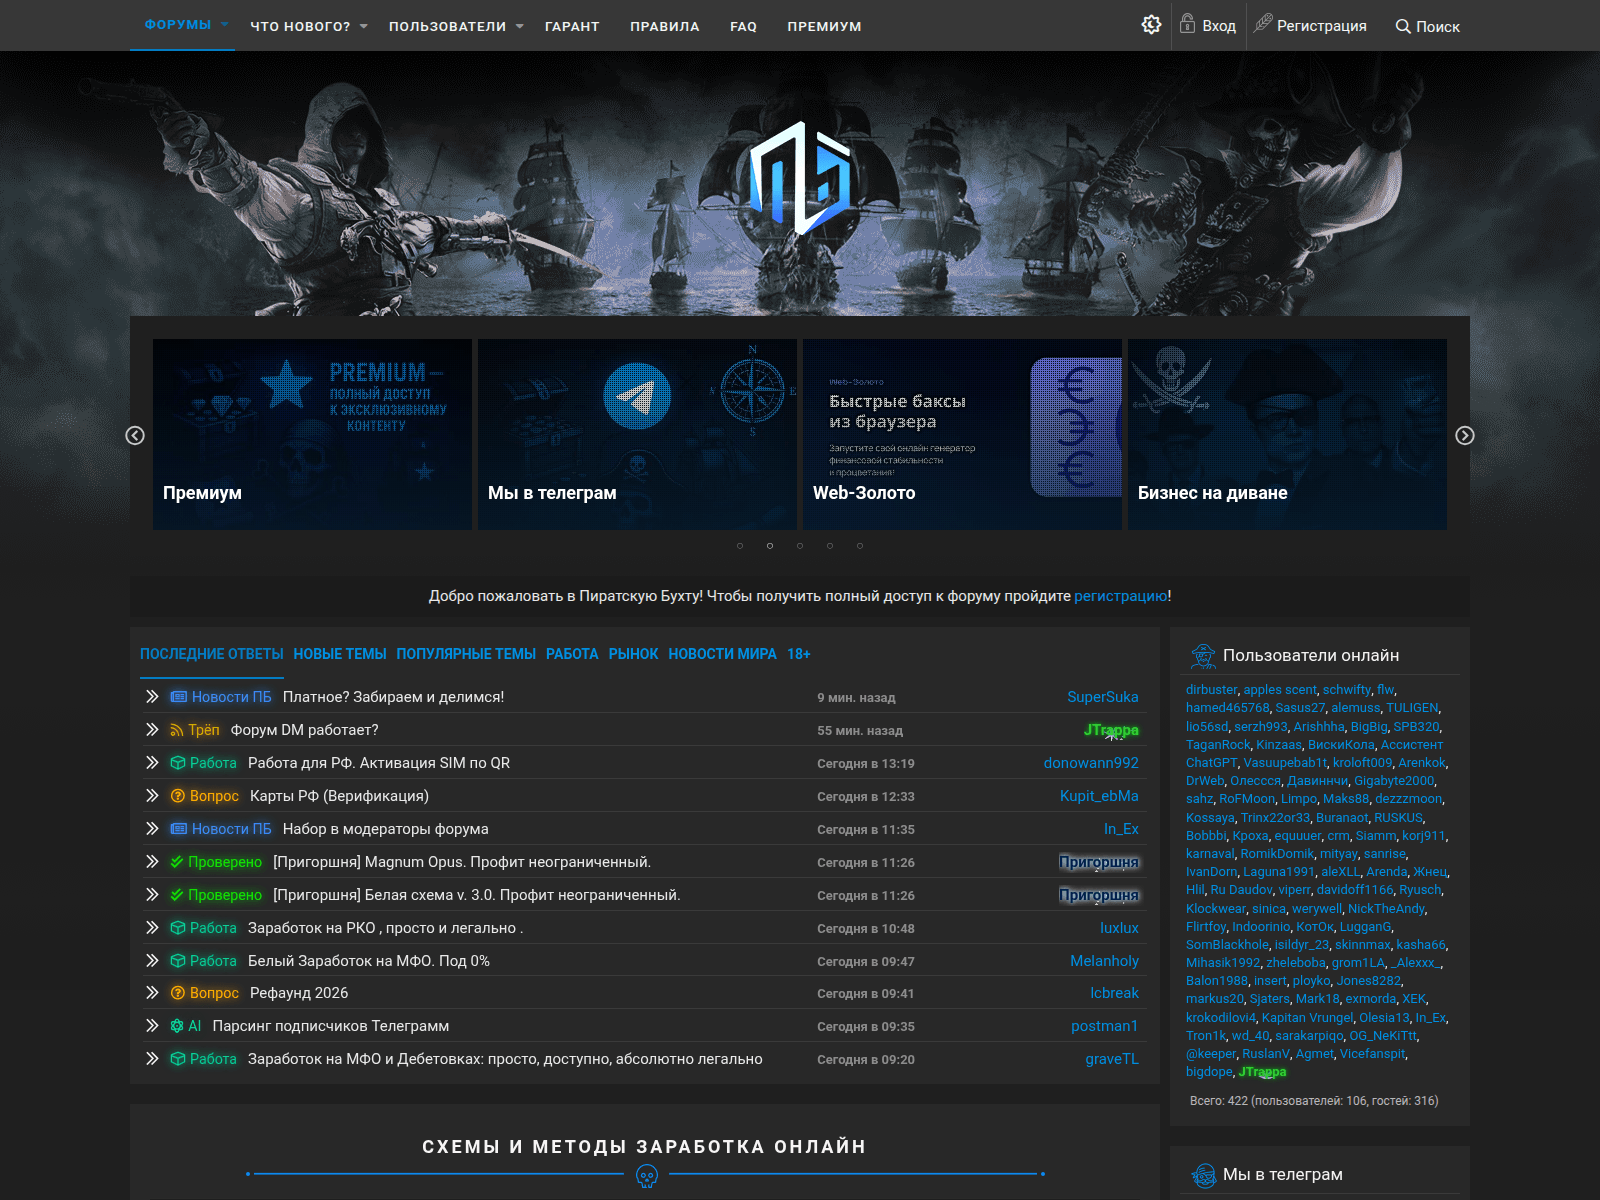Viewport: 1600px width, 1200px height.
Task: Open online user dirbuster profile
Action: coord(1212,689)
